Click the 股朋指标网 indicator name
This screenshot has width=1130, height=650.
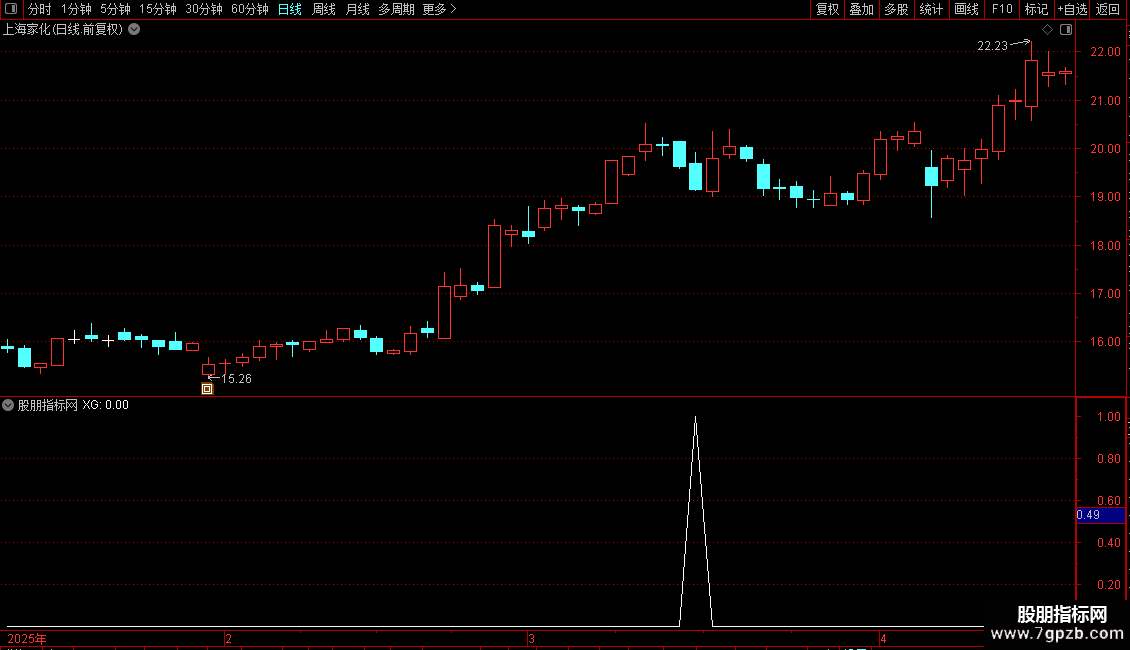point(48,405)
